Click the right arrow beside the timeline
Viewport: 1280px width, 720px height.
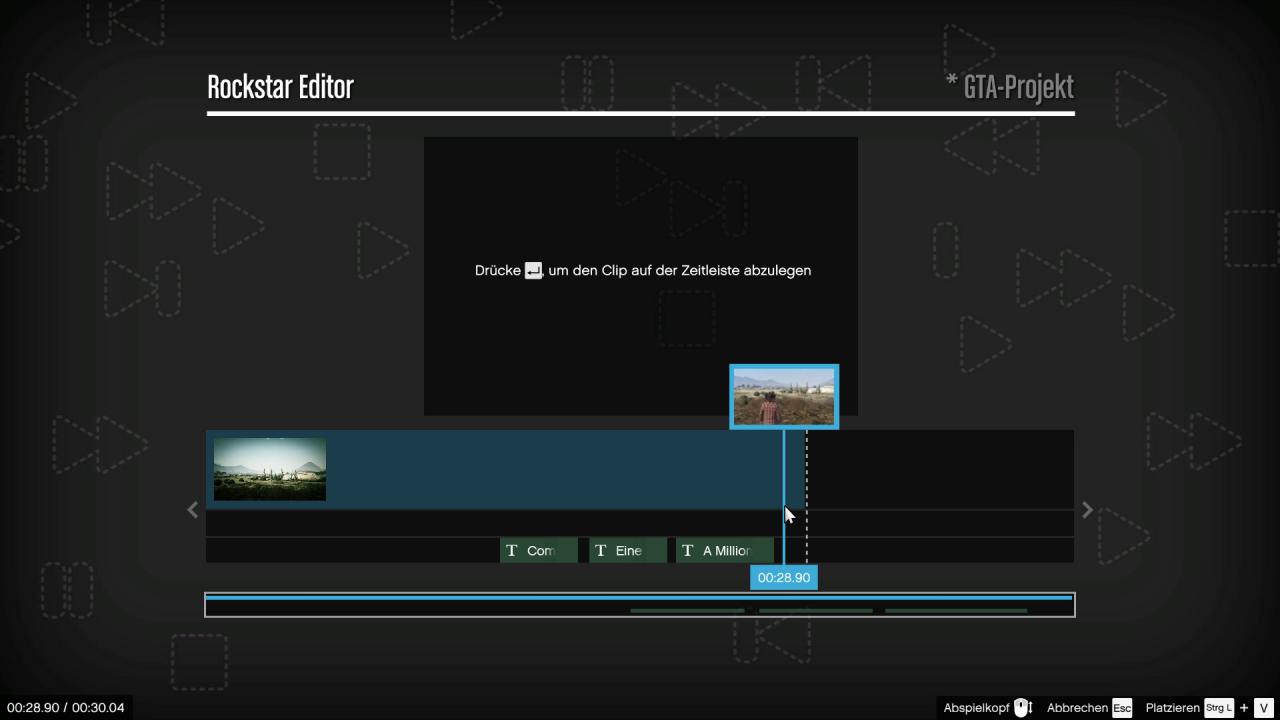tap(1087, 510)
